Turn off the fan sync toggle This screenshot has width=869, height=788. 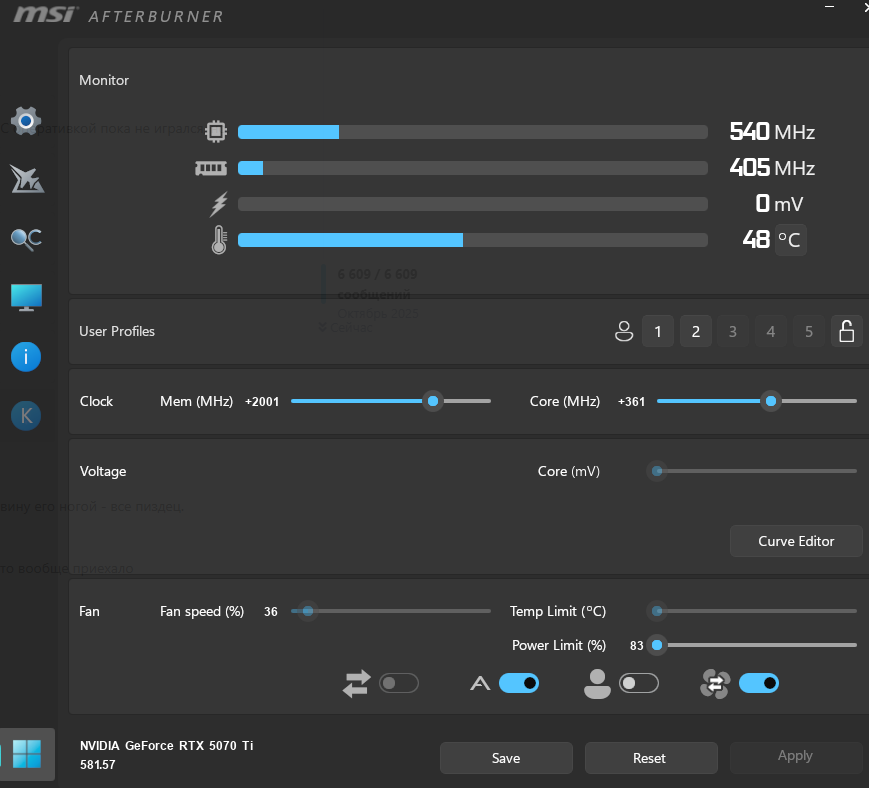(758, 683)
